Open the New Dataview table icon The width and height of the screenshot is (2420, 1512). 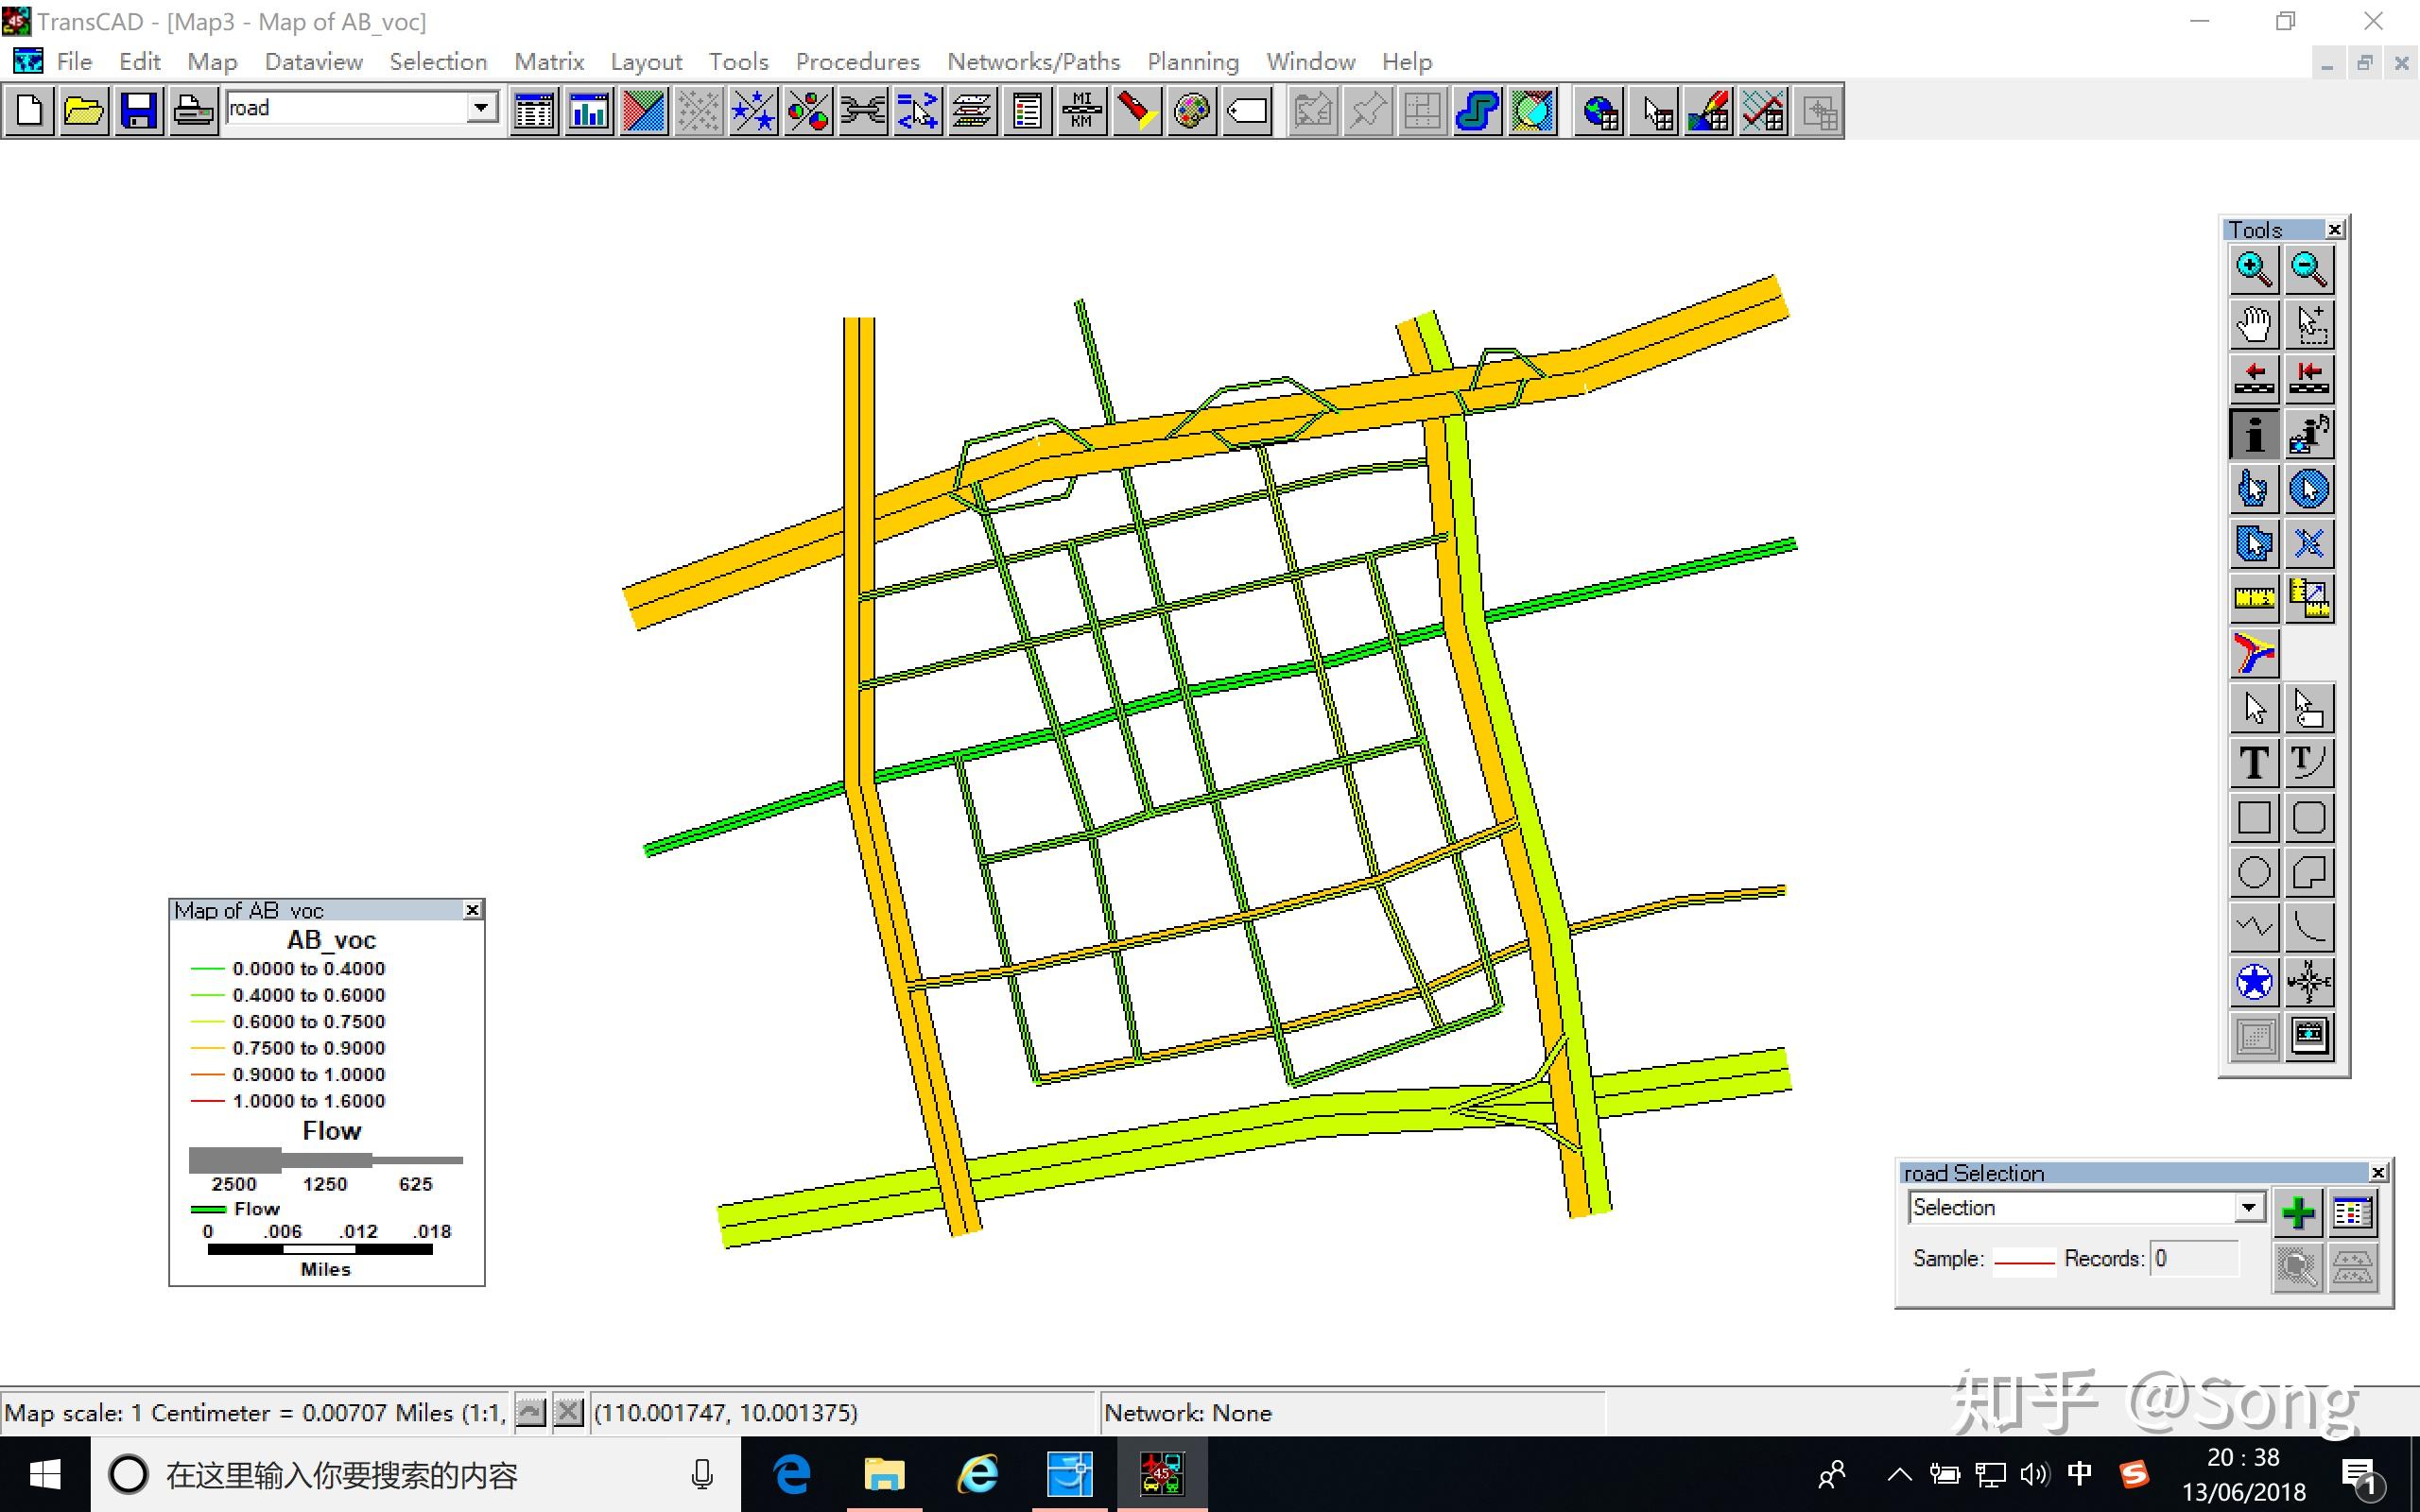(534, 111)
